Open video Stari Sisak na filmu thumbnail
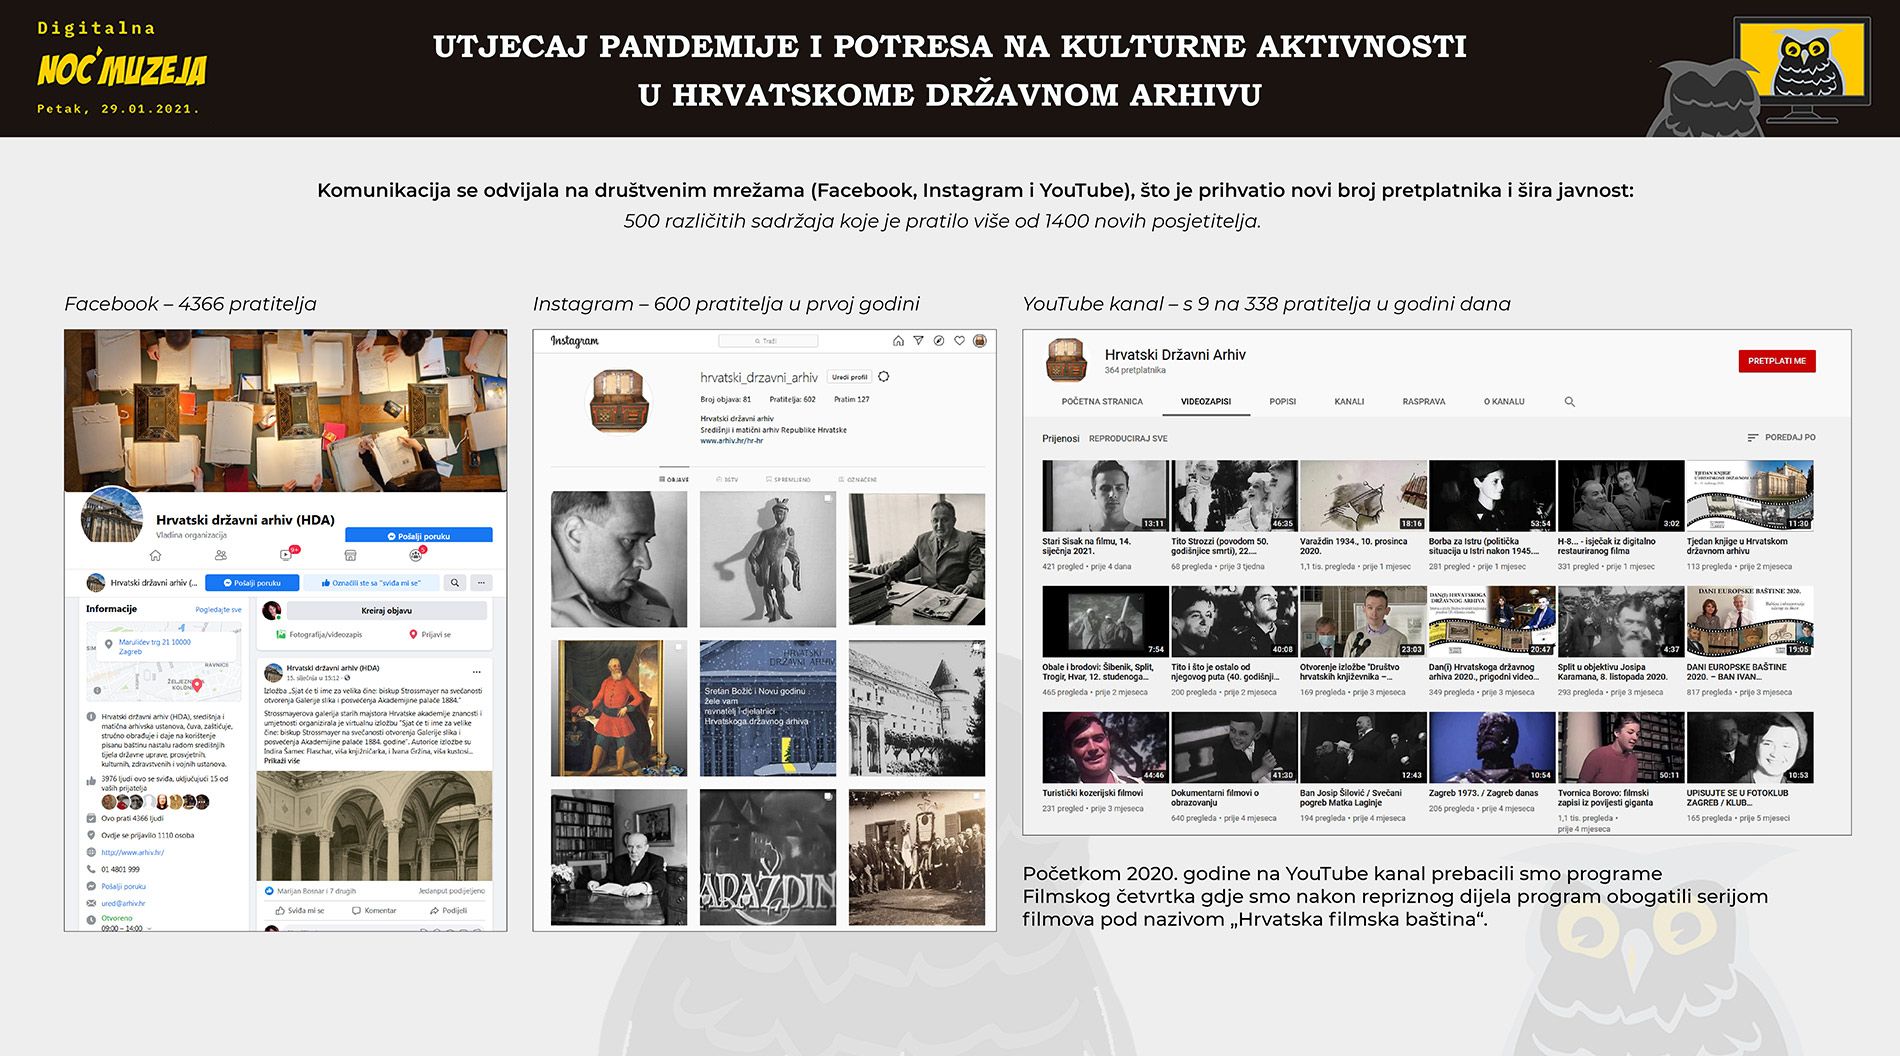Screen dimensions: 1900x1056 (1104, 495)
